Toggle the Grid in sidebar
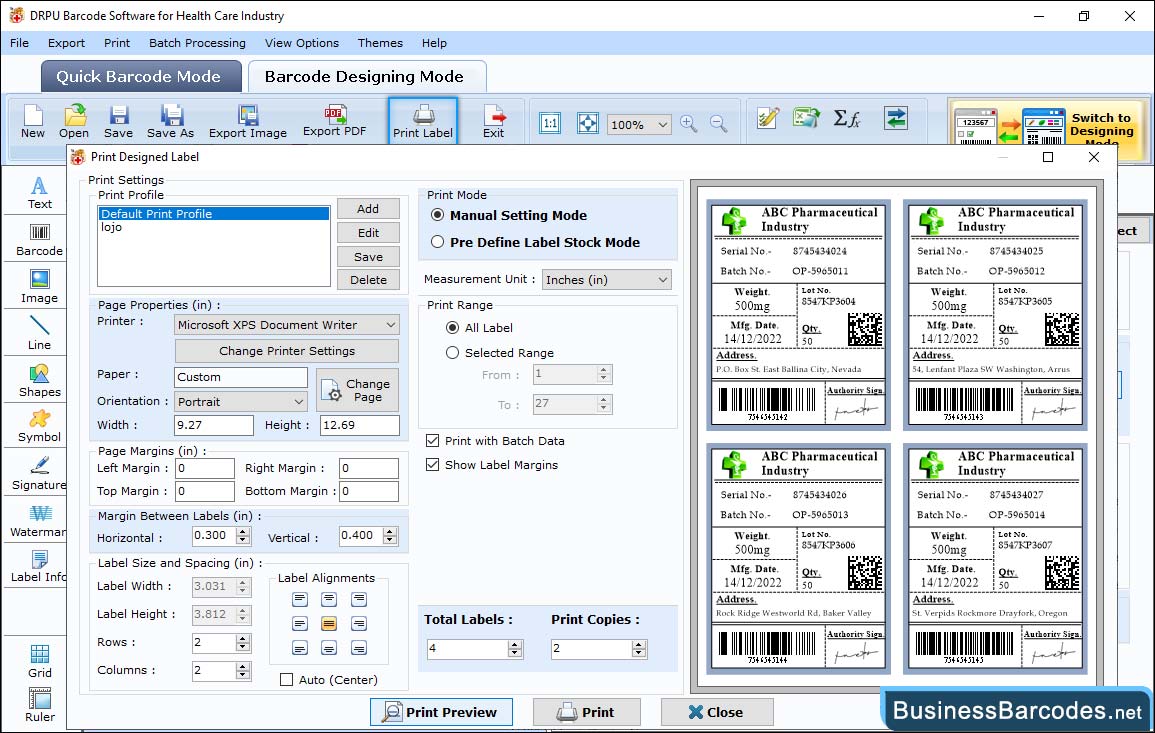The image size is (1155, 733). pyautogui.click(x=40, y=661)
